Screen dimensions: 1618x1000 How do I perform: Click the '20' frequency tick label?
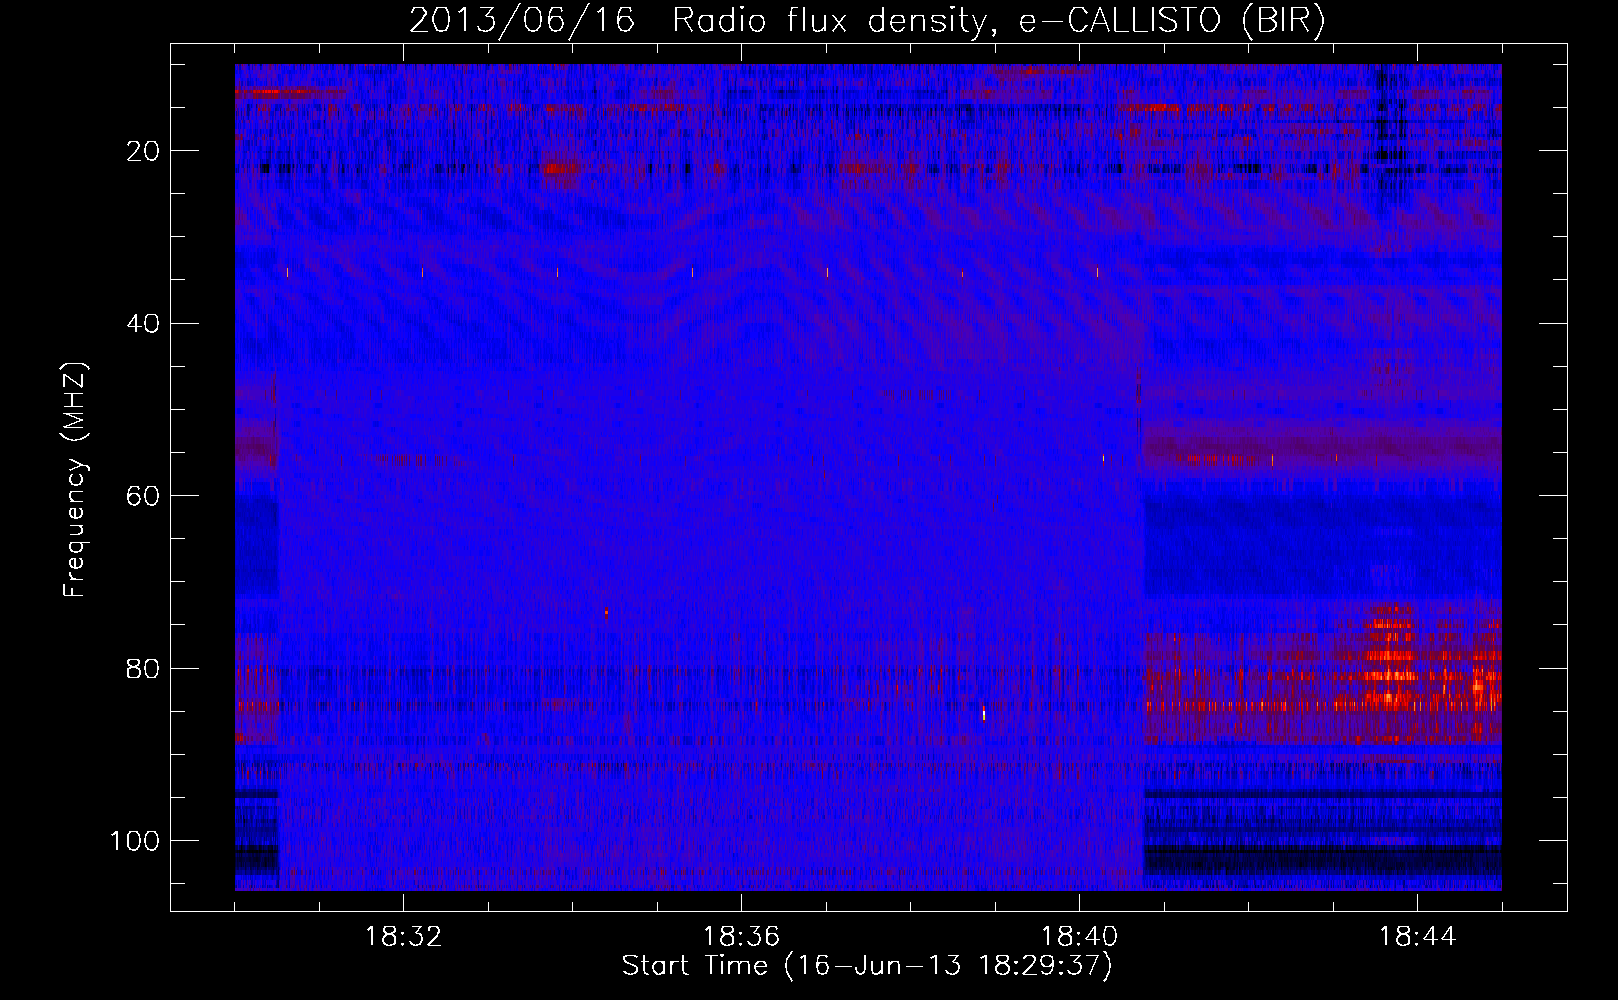[x=143, y=151]
